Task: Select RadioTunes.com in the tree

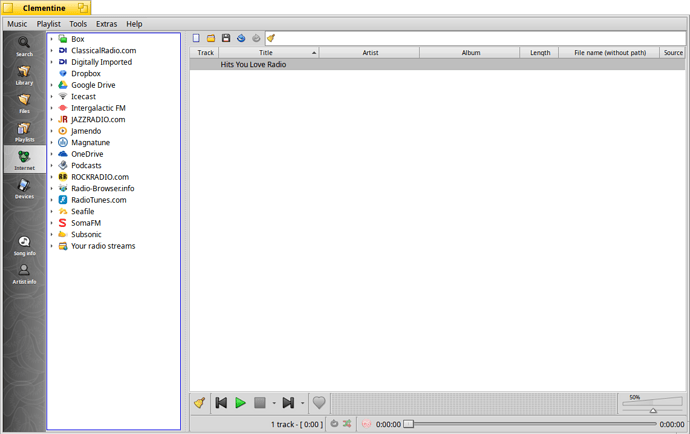Action: tap(99, 199)
